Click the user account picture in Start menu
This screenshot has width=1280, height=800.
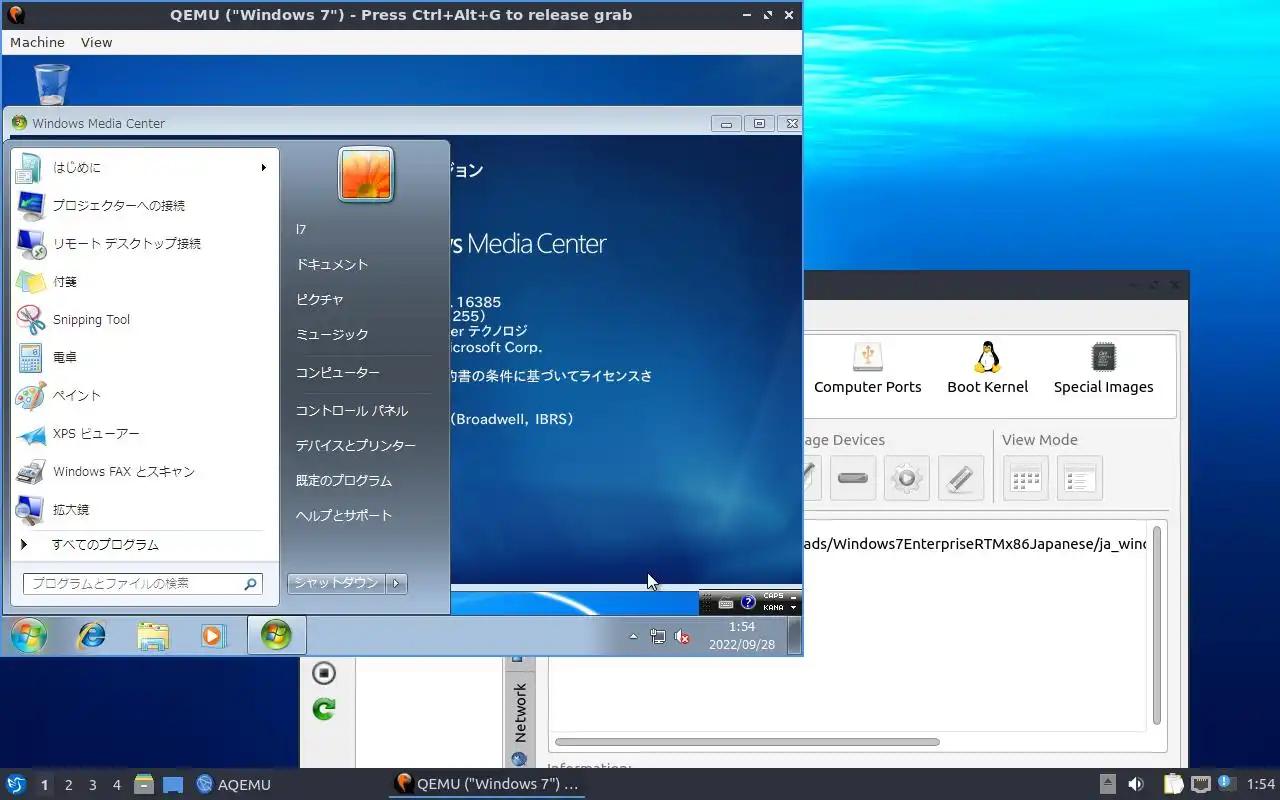[x=366, y=175]
